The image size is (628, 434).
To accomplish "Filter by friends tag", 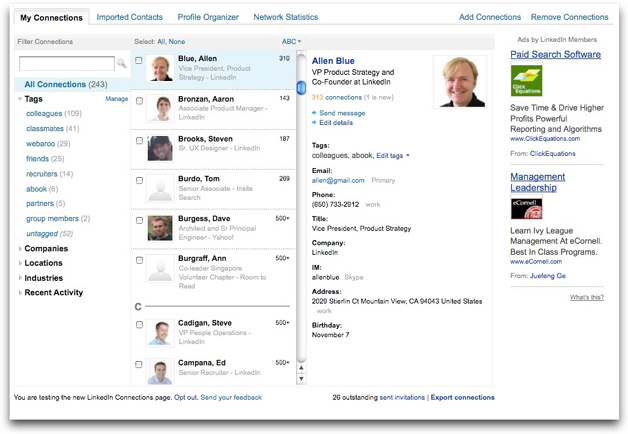I will [45, 159].
